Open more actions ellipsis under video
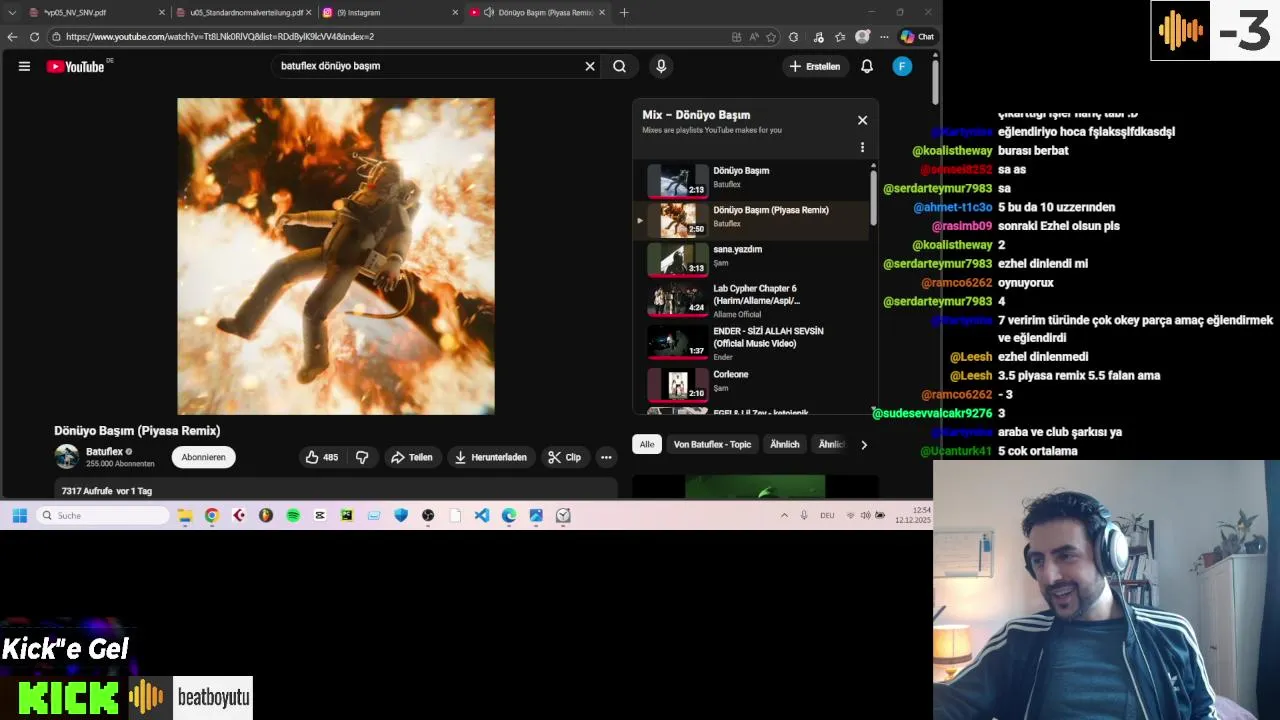This screenshot has height=720, width=1280. click(606, 457)
